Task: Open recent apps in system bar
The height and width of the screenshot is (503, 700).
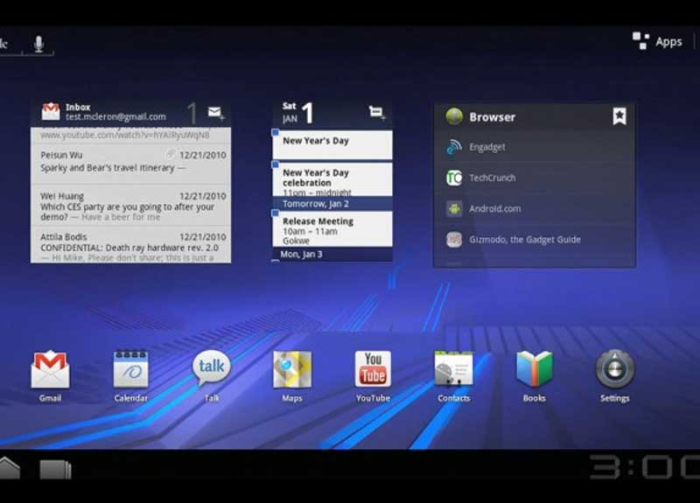Action: coord(55,470)
